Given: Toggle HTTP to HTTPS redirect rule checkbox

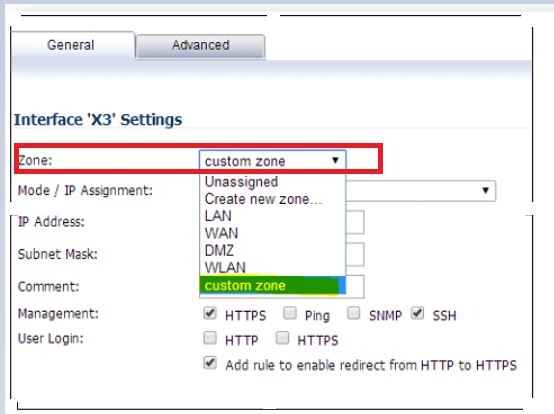Looking at the screenshot, I should point(210,363).
